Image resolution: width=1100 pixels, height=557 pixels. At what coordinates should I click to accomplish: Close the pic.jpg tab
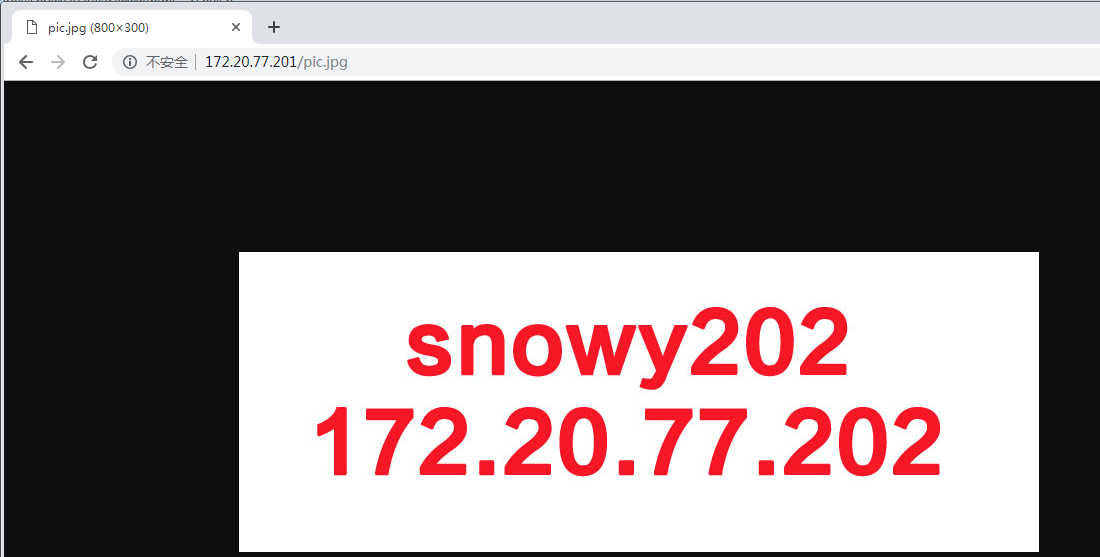(236, 27)
